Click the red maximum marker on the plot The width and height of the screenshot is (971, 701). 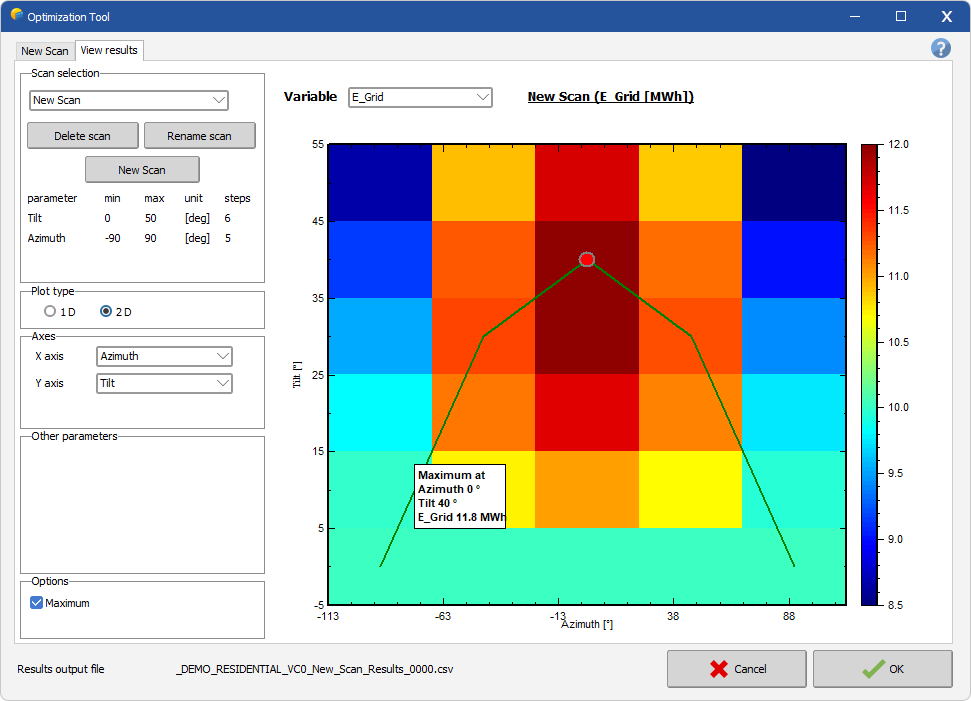586,259
